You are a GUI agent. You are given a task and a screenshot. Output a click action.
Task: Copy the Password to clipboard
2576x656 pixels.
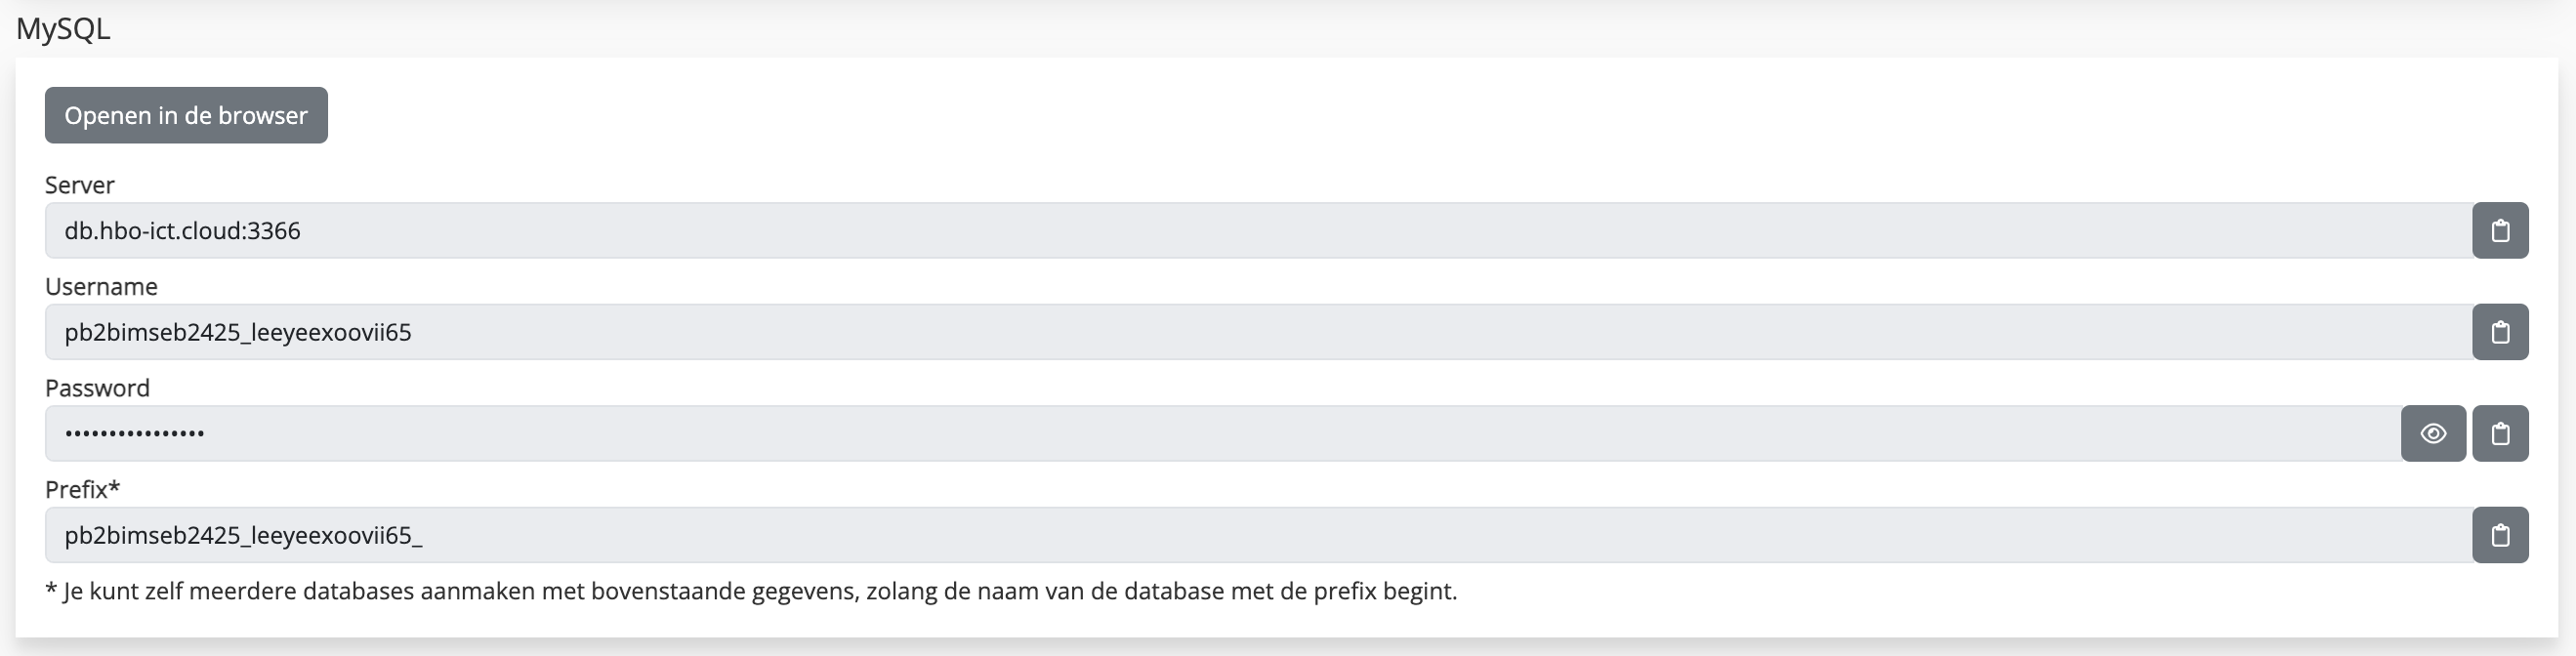[2500, 434]
